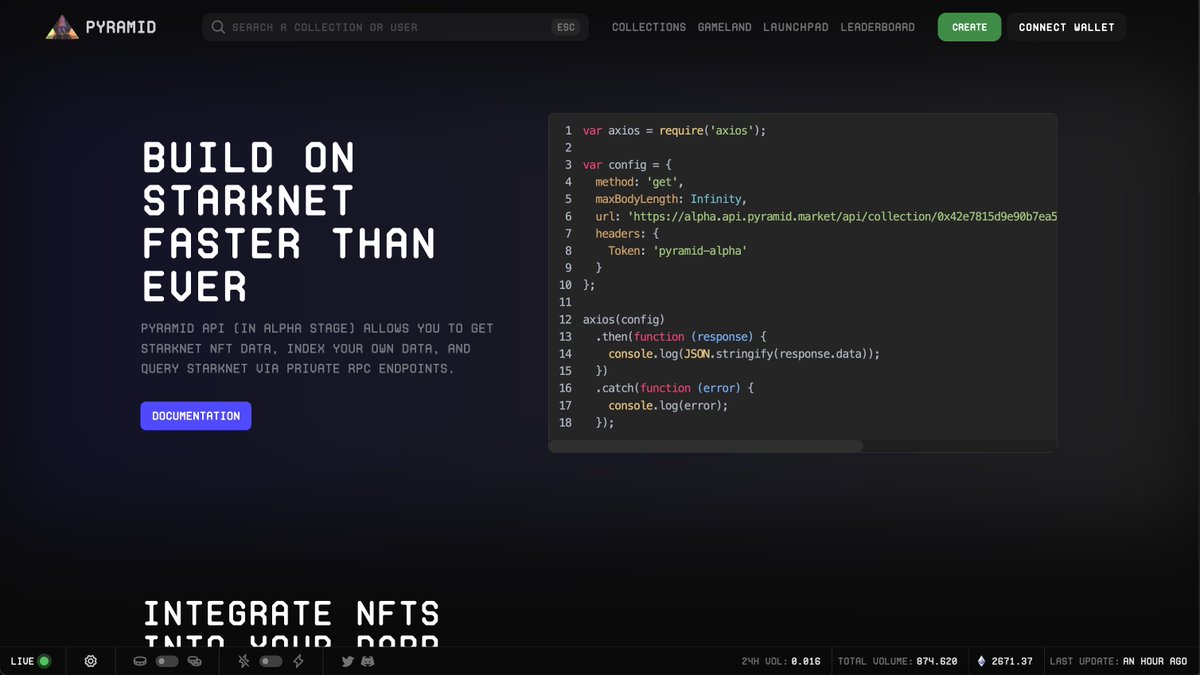This screenshot has width=1200, height=675.
Task: Click the Ethereum price icon
Action: coord(981,661)
